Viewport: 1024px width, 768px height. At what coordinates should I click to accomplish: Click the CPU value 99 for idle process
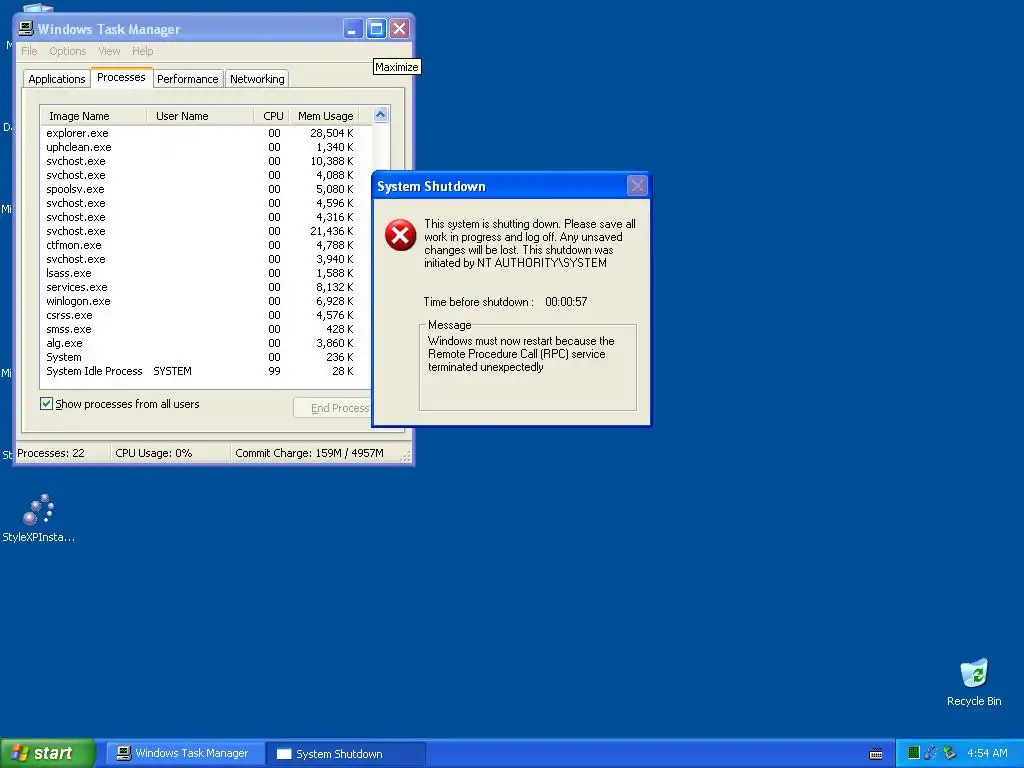274,372
